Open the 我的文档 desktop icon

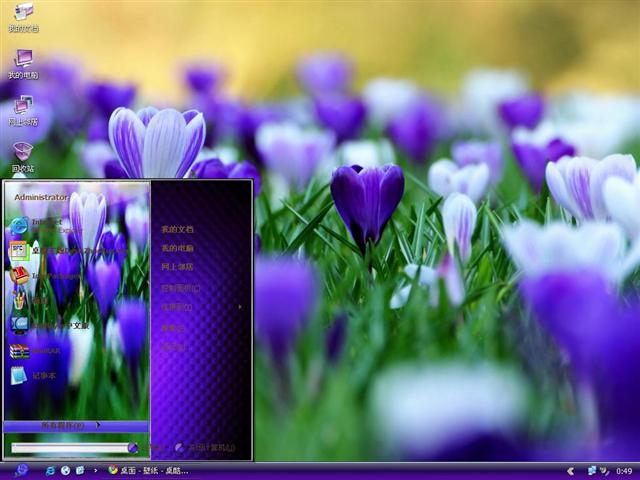coord(23,16)
